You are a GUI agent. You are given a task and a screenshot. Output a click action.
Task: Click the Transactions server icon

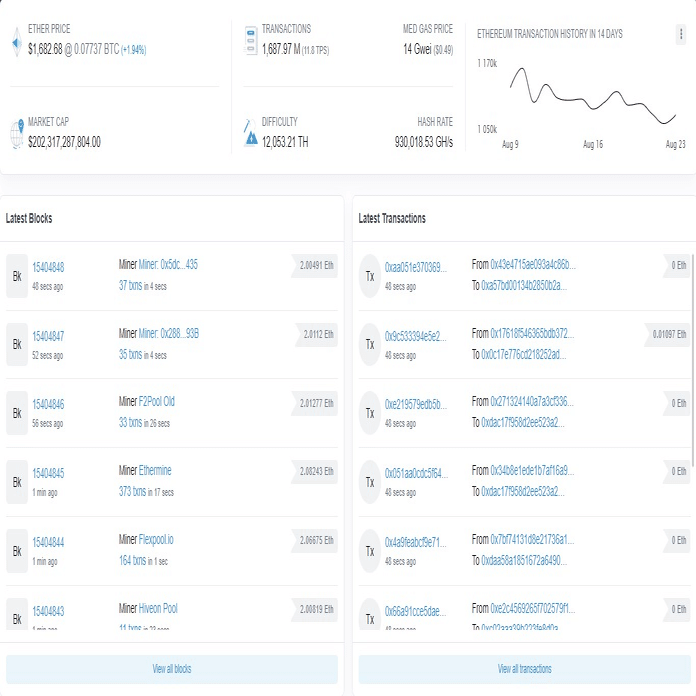point(251,41)
